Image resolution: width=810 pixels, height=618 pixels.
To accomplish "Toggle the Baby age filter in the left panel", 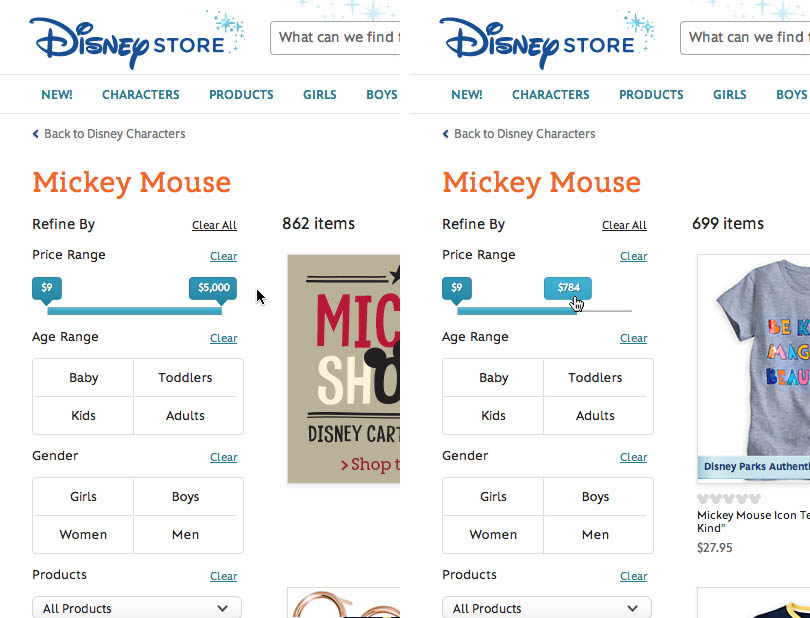I will (x=84, y=378).
